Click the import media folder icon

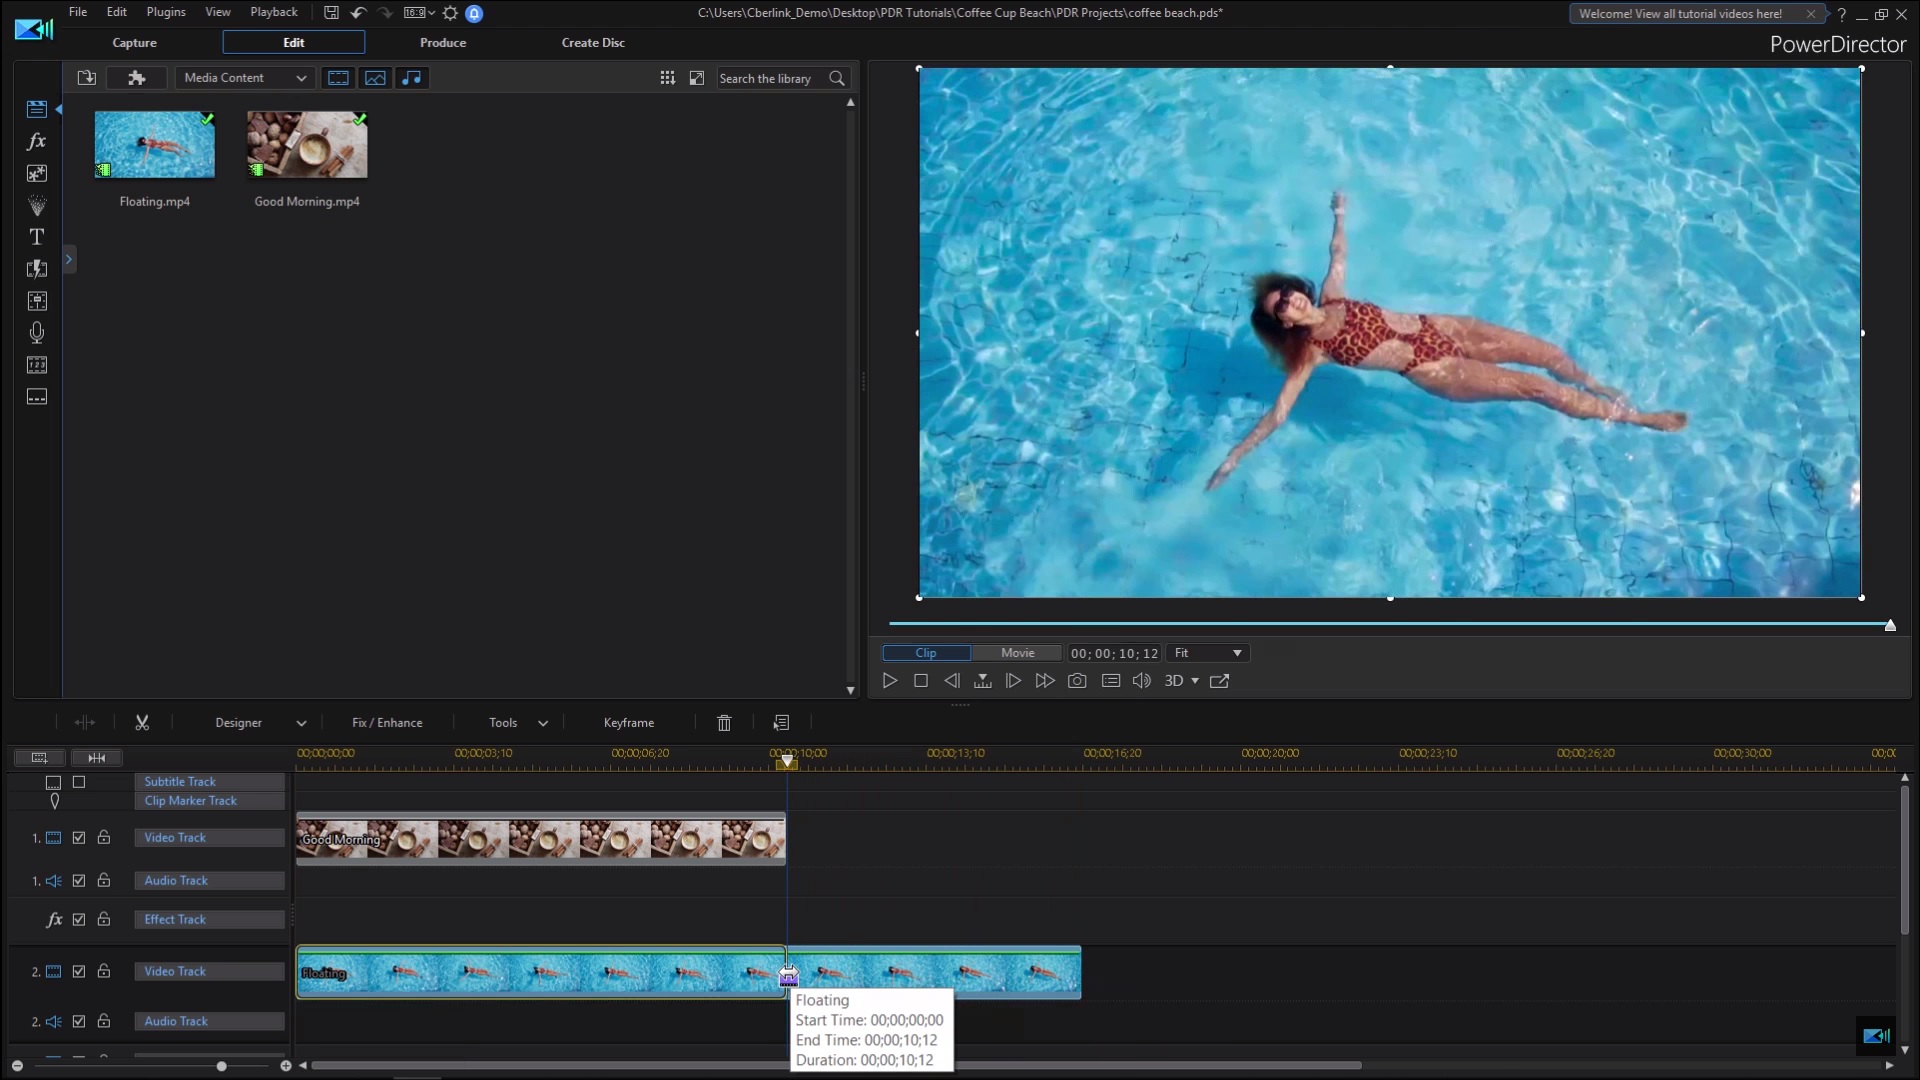87,78
